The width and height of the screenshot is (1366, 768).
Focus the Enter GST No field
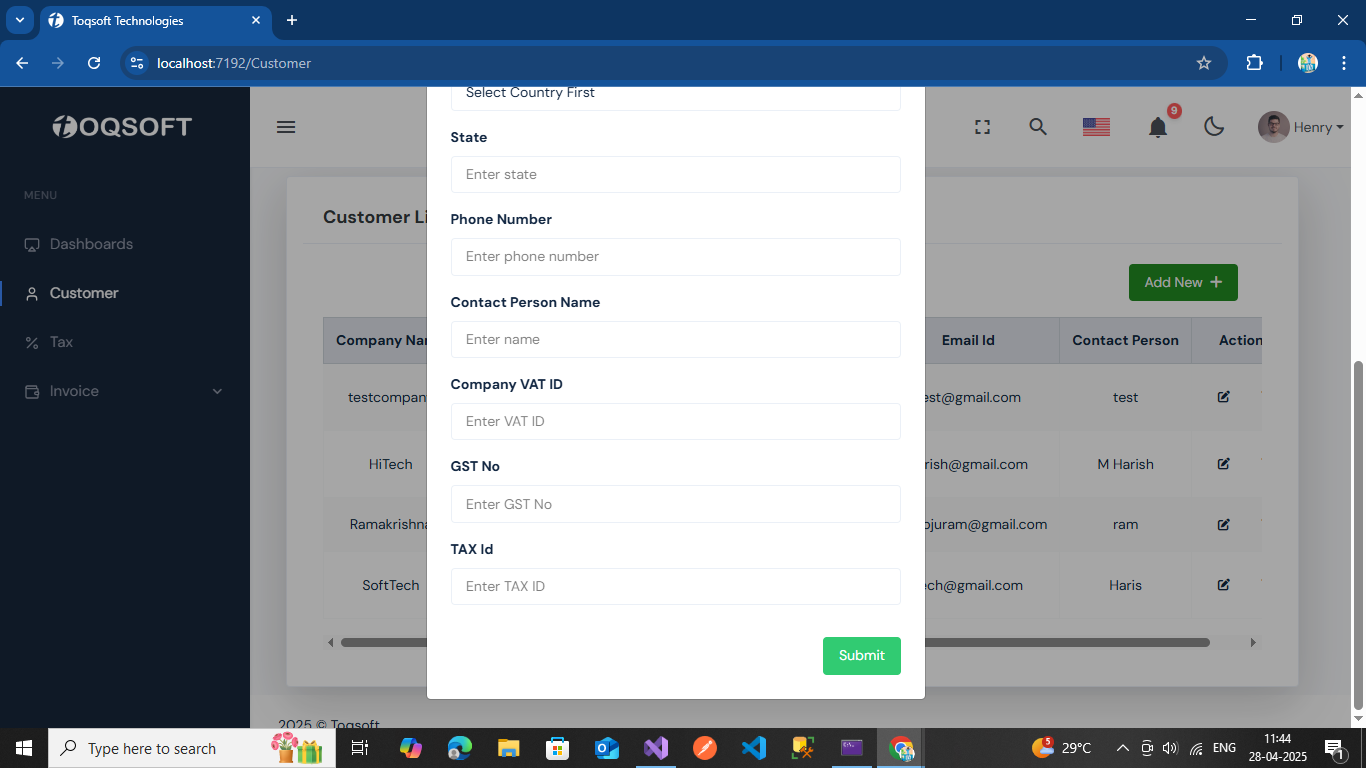click(675, 504)
